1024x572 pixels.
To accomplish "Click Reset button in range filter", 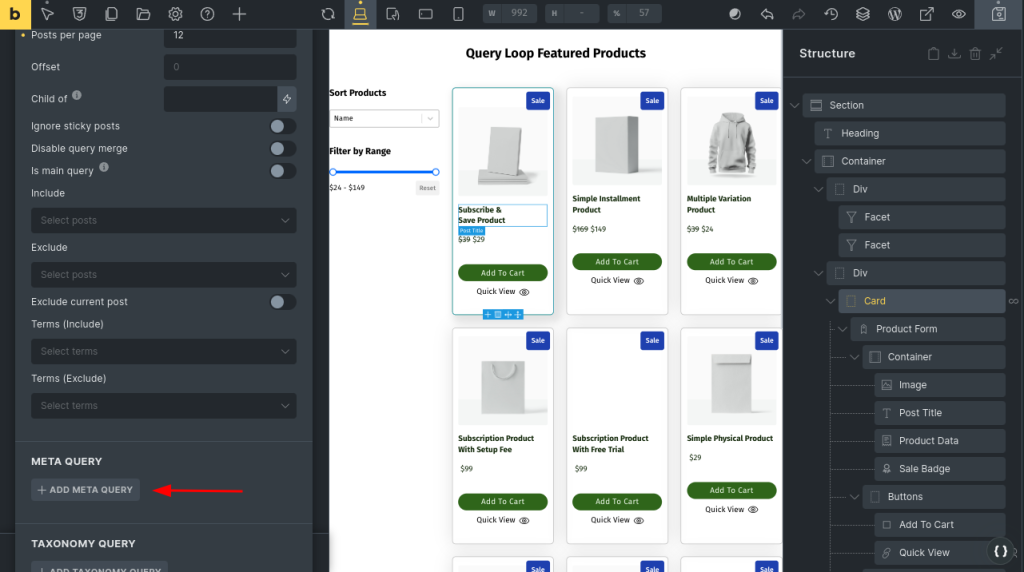I will coord(427,188).
